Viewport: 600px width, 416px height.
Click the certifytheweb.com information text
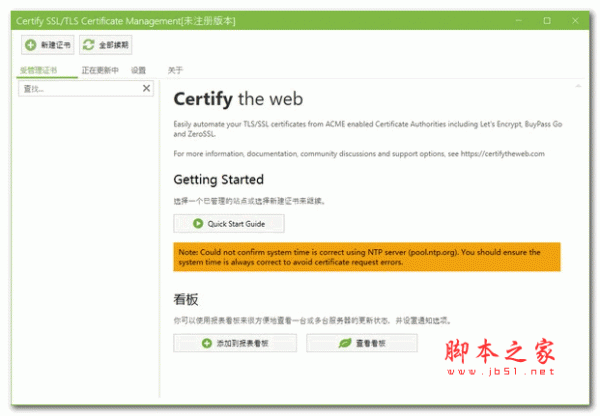click(x=359, y=154)
